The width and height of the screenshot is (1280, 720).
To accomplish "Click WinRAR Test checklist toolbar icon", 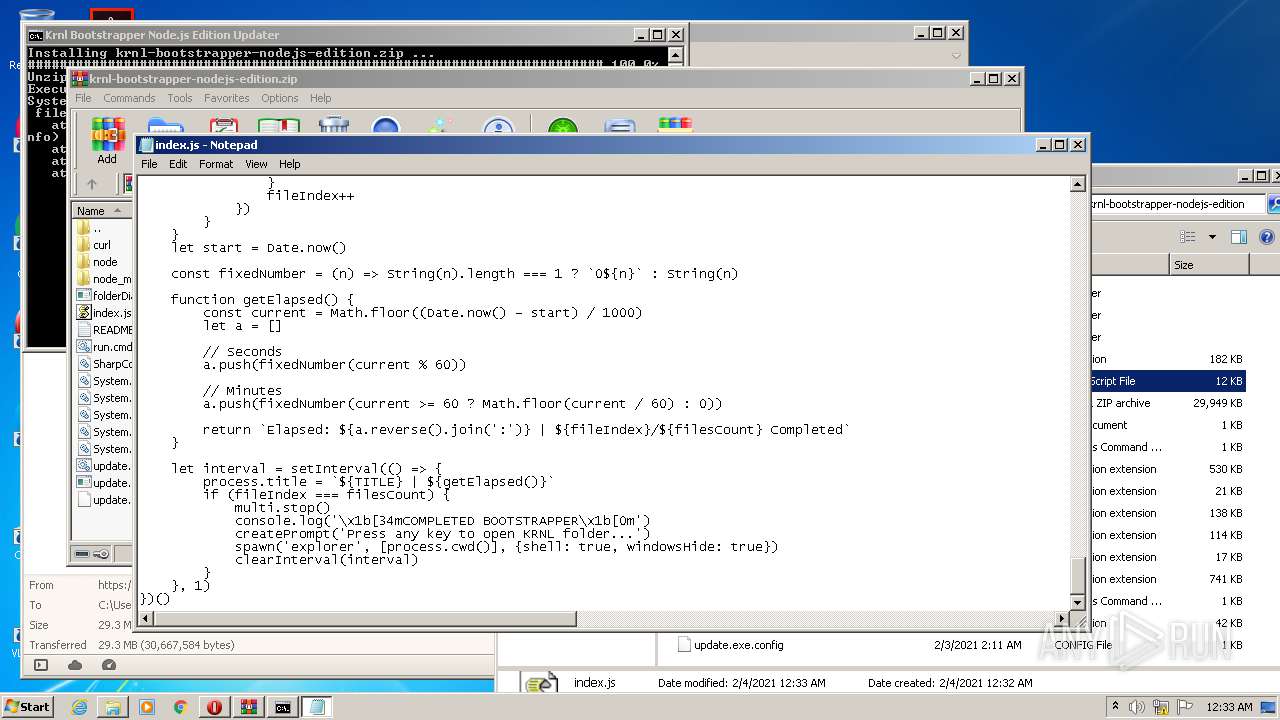I will coord(223,126).
